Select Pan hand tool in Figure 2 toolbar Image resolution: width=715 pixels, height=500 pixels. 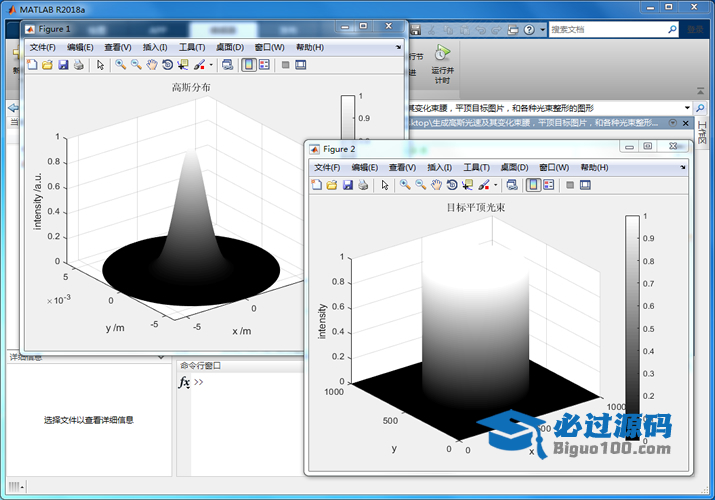pyautogui.click(x=436, y=185)
